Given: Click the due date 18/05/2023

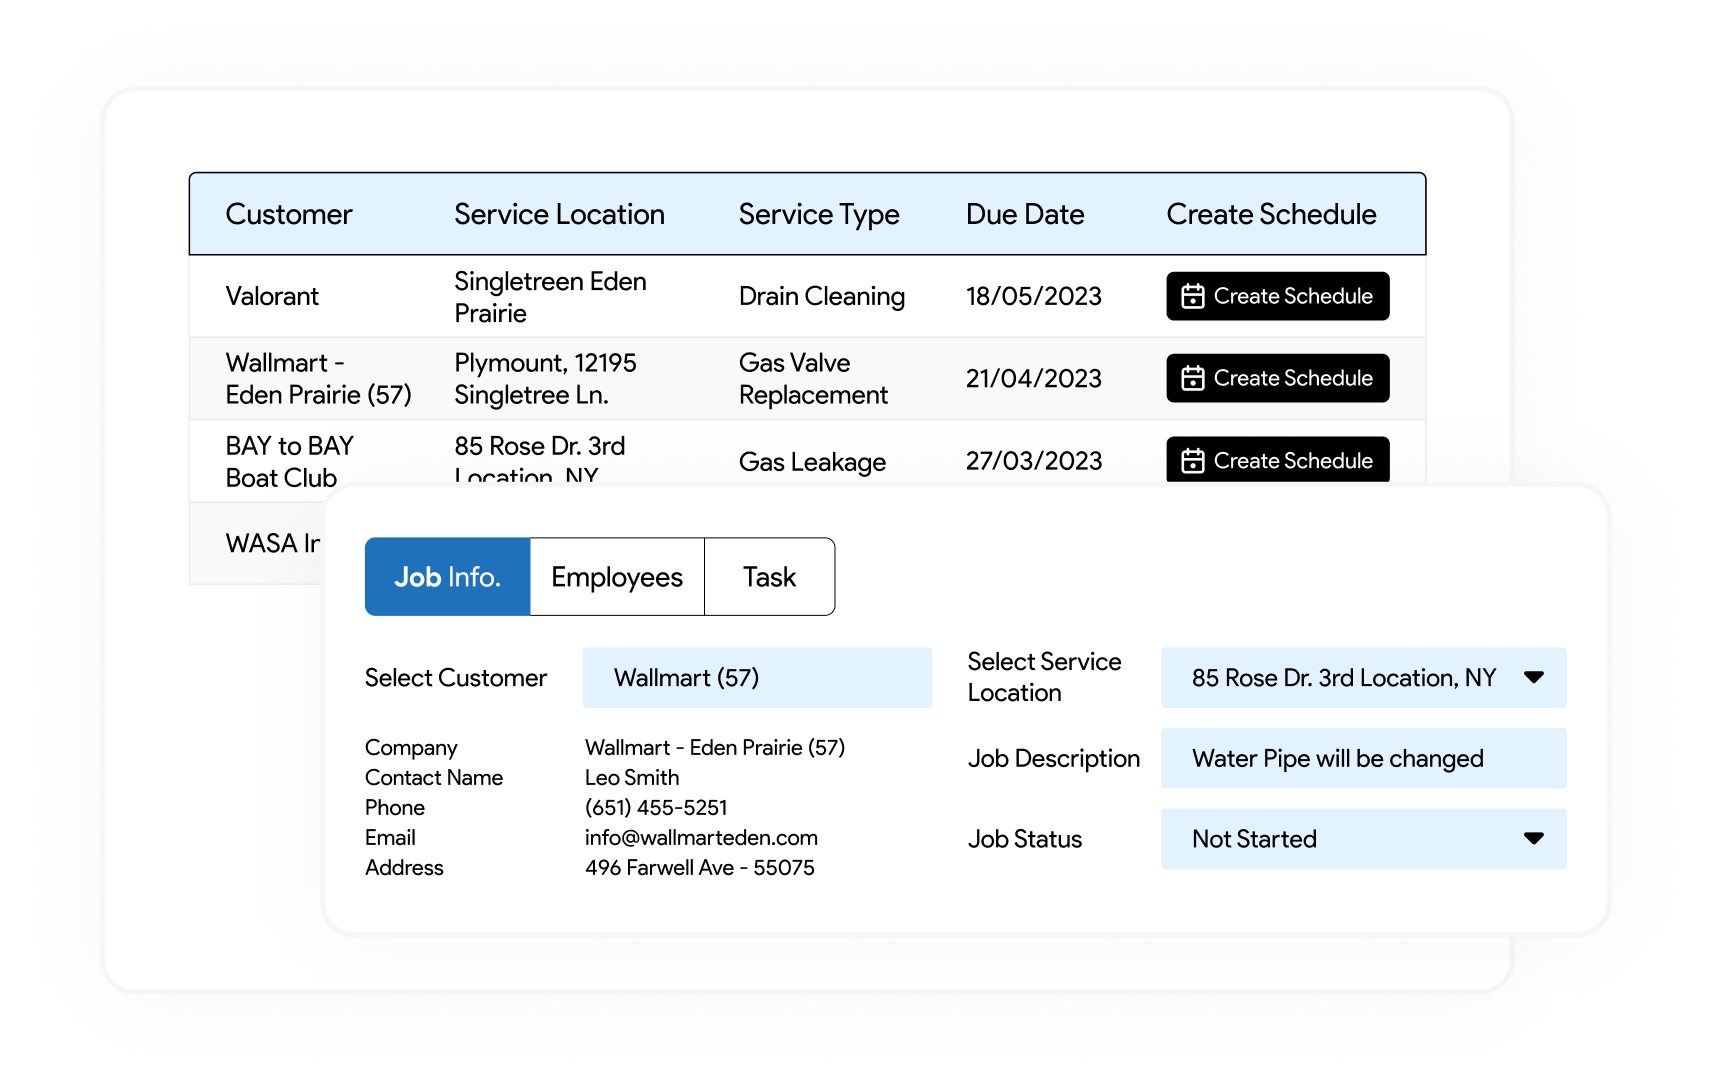Looking at the screenshot, I should click(1033, 296).
